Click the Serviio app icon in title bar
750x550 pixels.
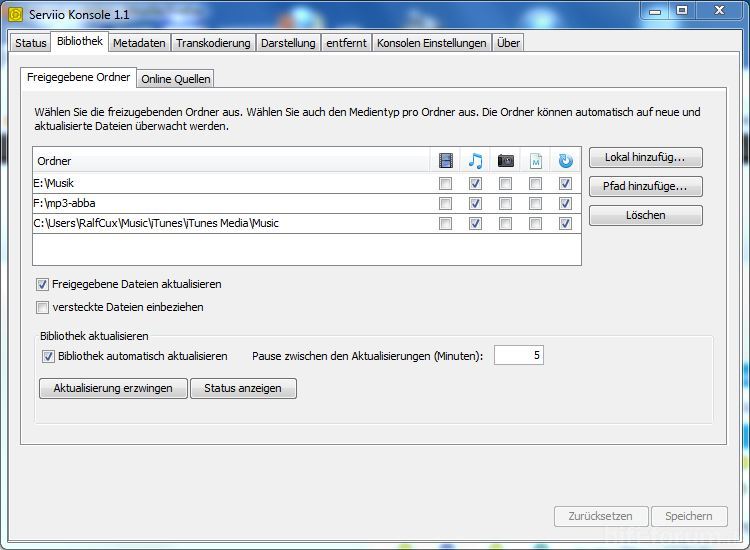[15, 13]
